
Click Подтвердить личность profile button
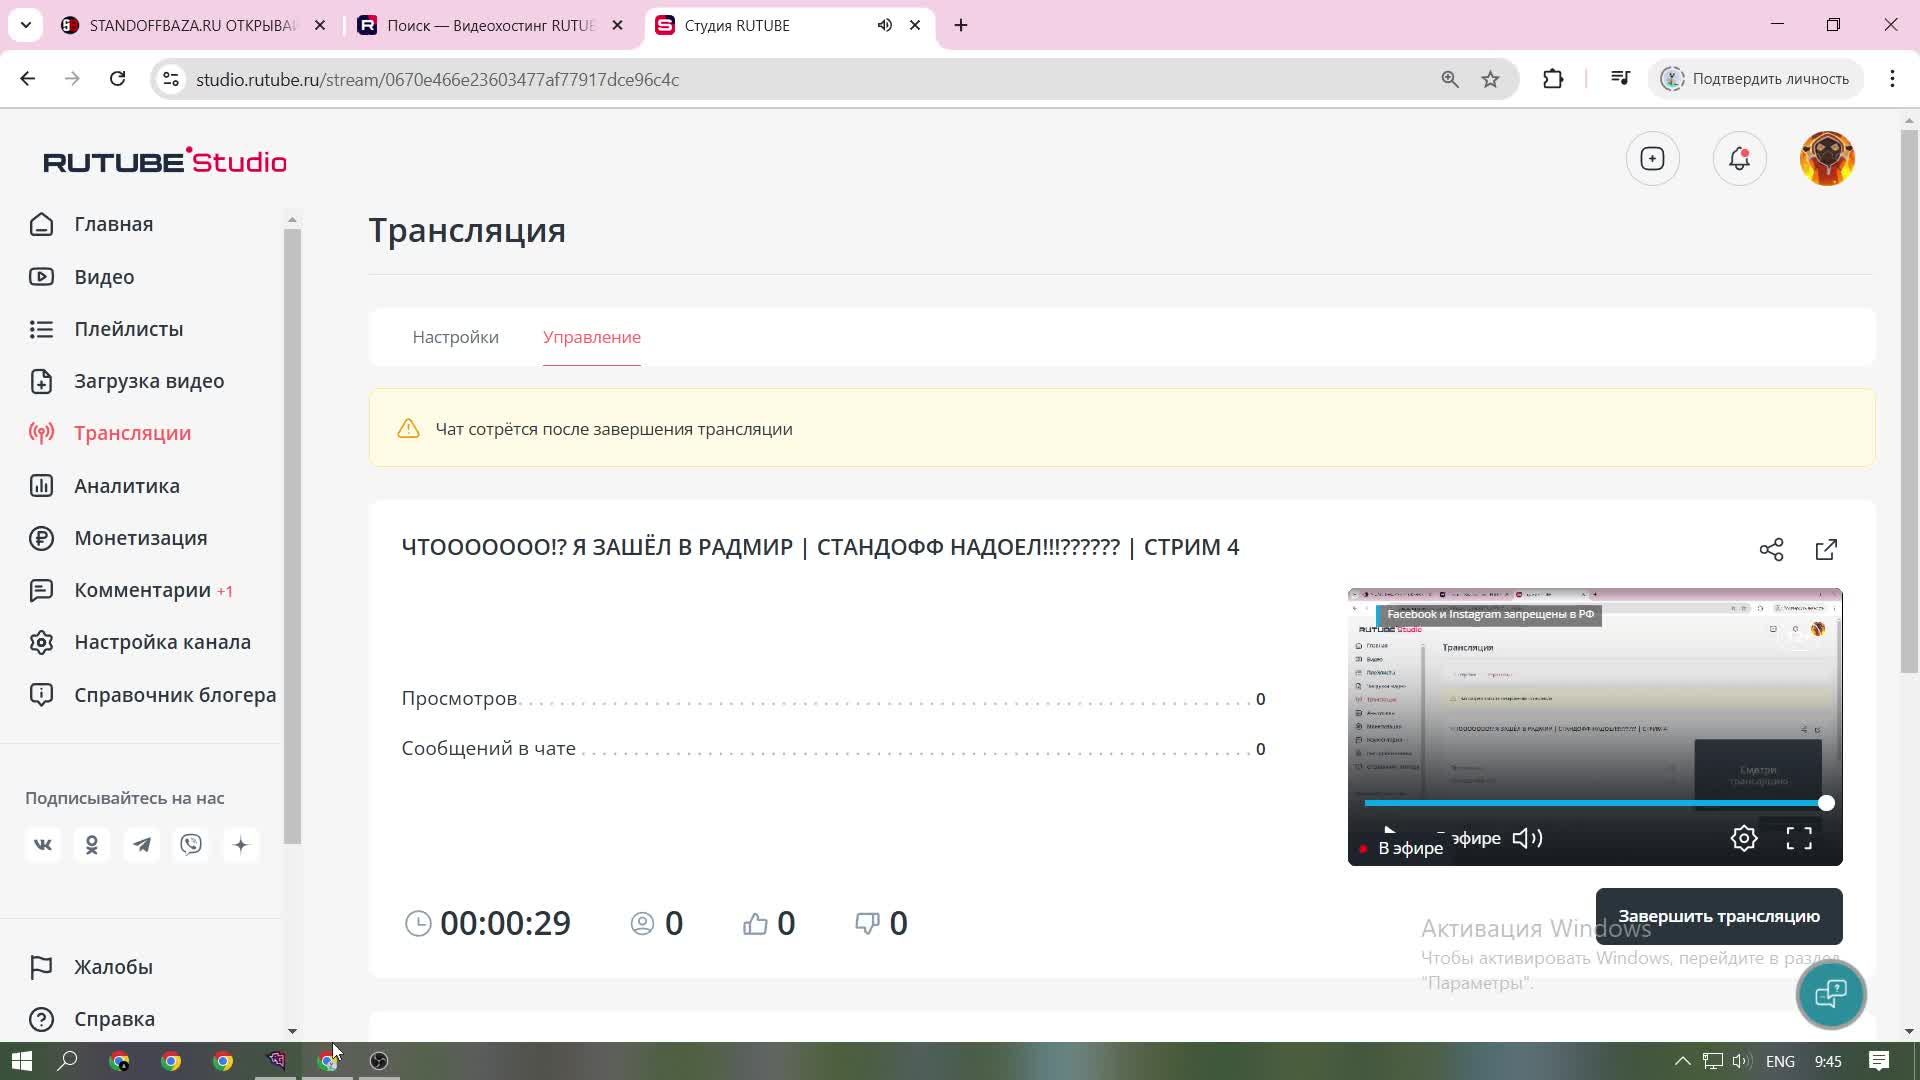[x=1756, y=79]
